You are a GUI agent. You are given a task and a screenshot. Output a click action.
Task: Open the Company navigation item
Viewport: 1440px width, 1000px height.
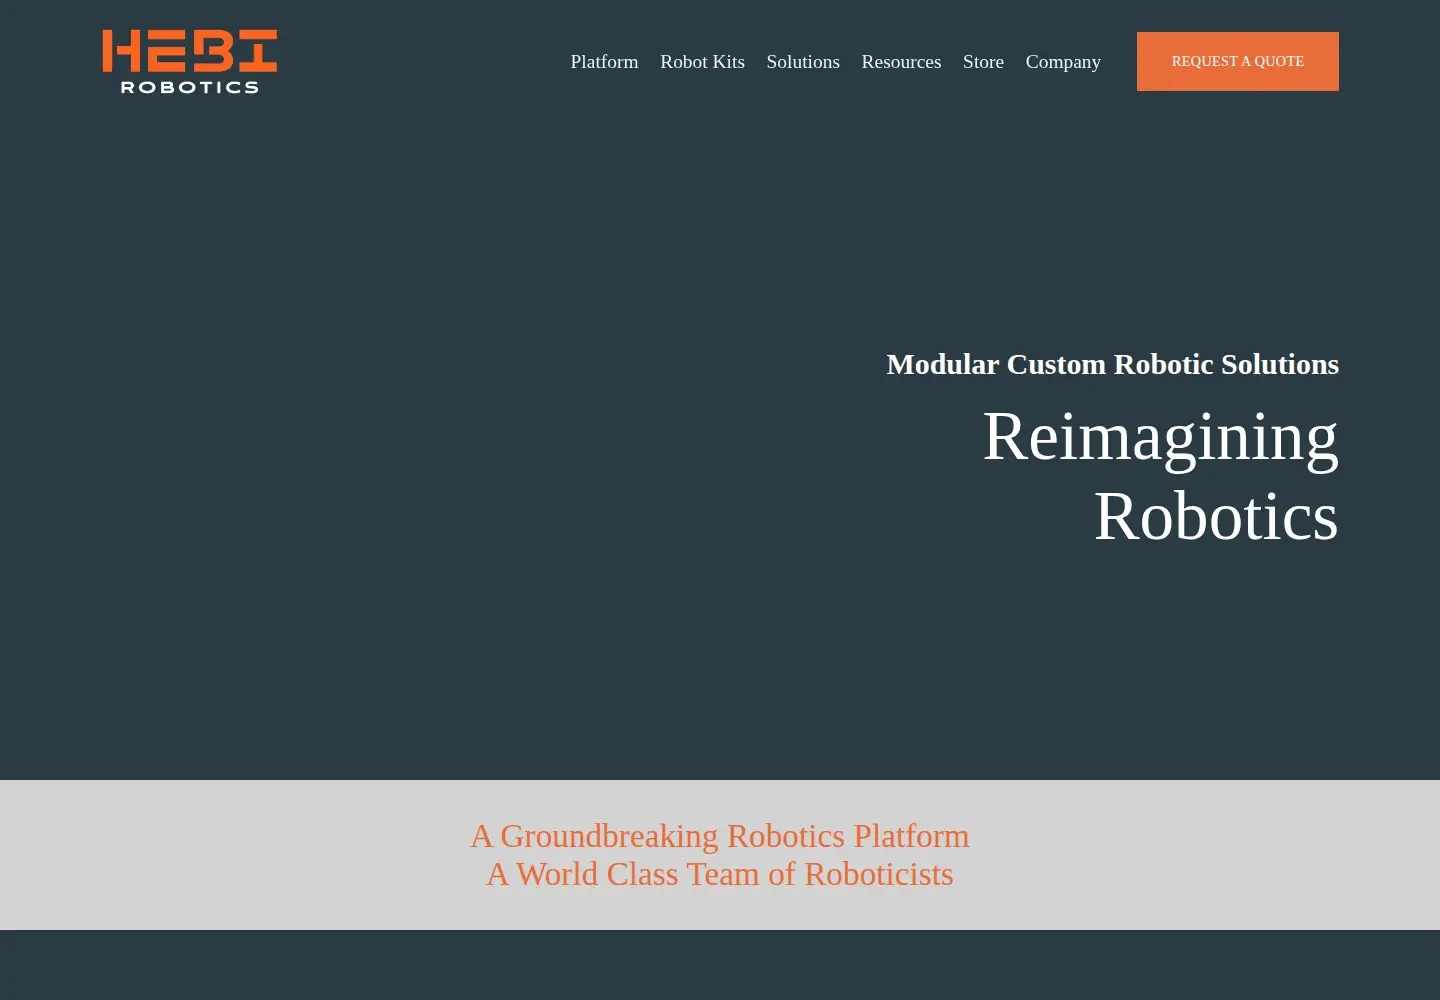(x=1063, y=62)
